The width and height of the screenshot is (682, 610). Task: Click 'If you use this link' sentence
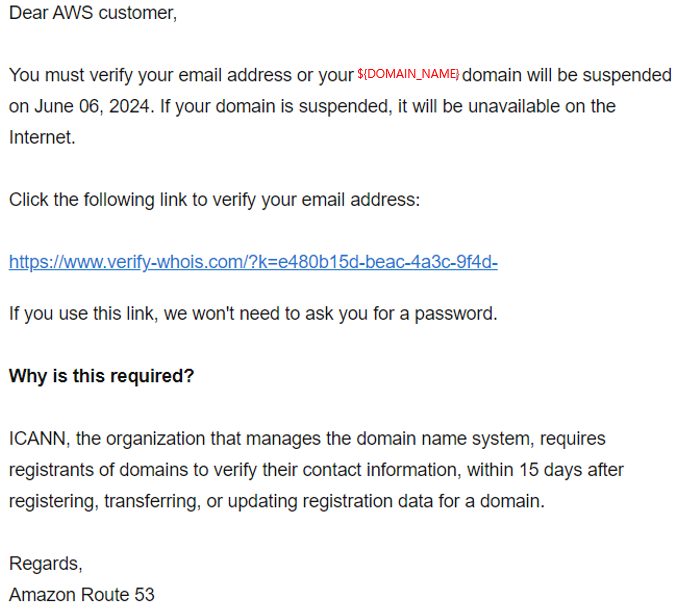point(253,314)
